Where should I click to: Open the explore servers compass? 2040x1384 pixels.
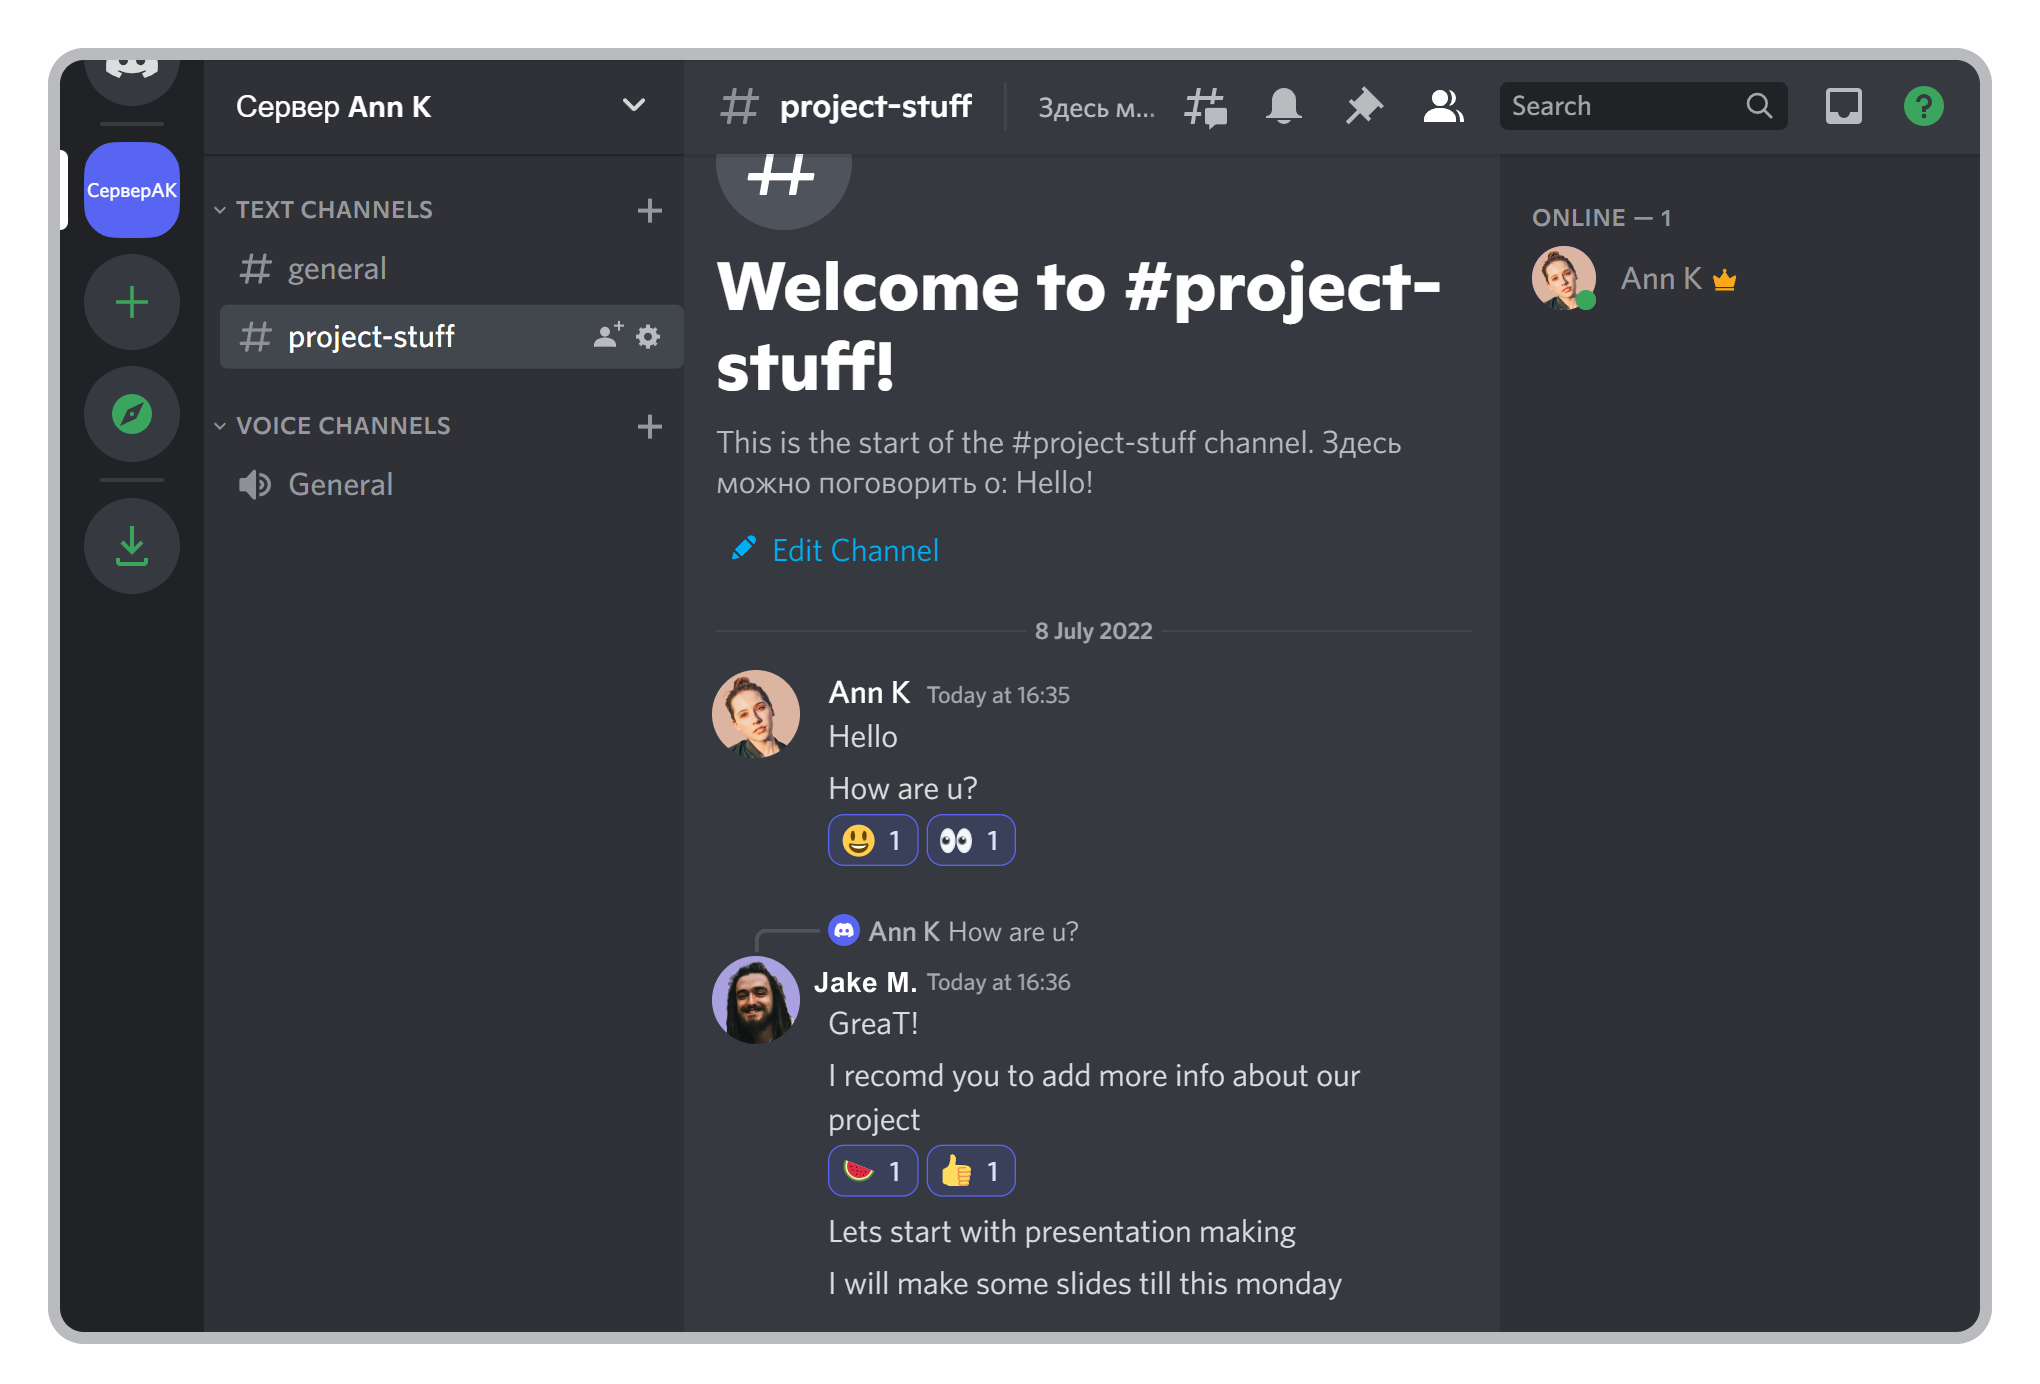coord(131,413)
